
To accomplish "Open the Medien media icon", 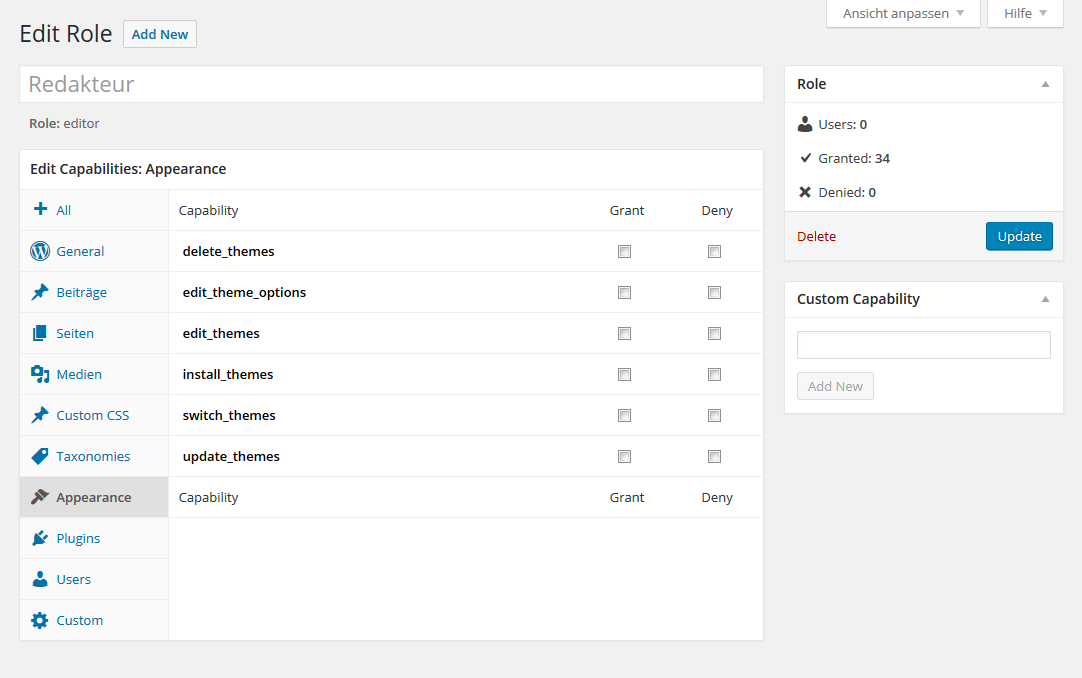I will [x=40, y=375].
